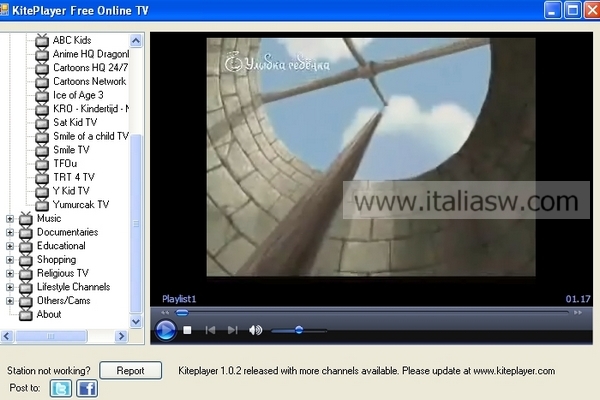Click the TV icon beside TFOu
Image resolution: width=600 pixels, height=400 pixels.
click(x=42, y=164)
